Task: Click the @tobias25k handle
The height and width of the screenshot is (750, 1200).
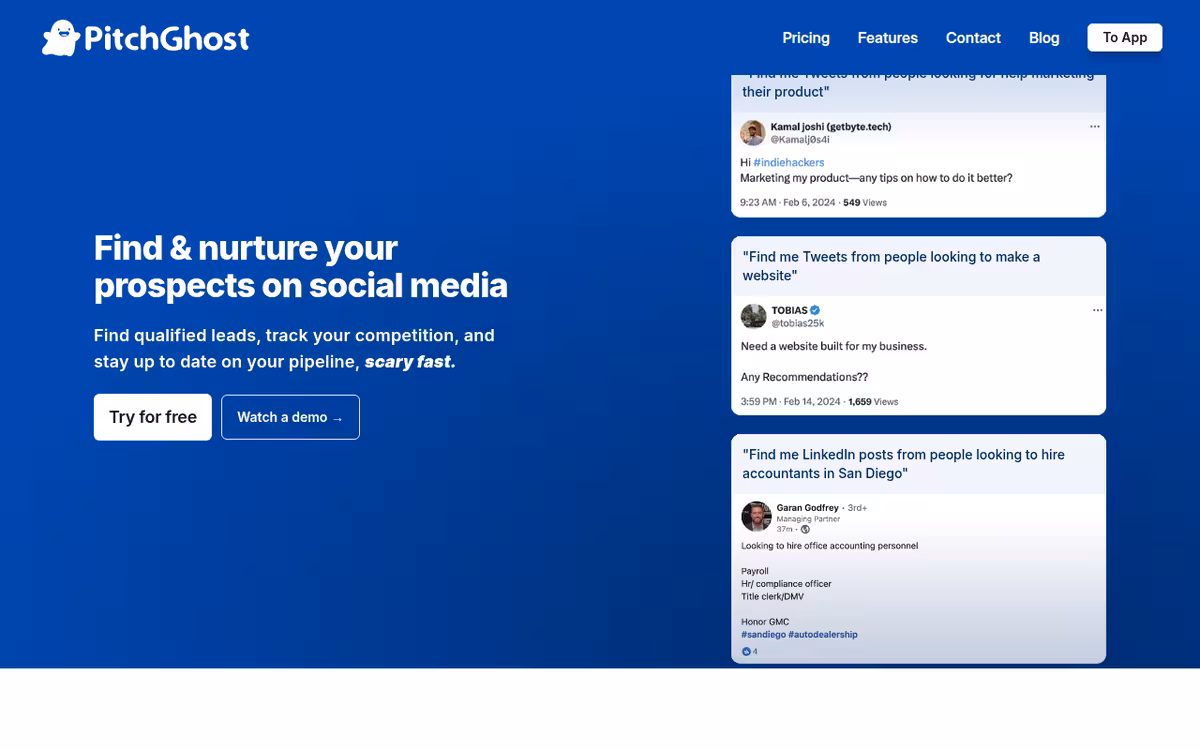Action: coord(797,323)
